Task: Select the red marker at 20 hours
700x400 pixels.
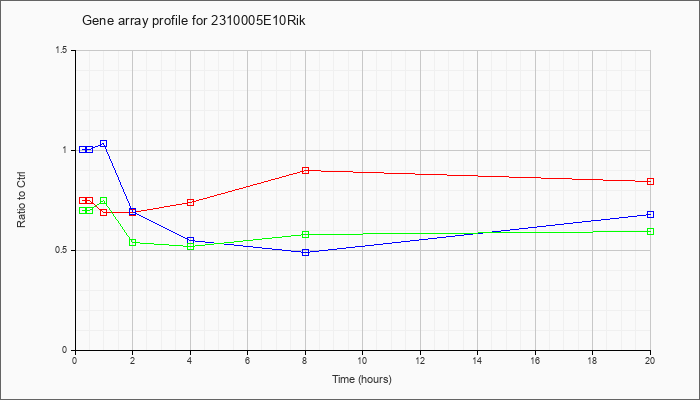Action: pyautogui.click(x=650, y=182)
